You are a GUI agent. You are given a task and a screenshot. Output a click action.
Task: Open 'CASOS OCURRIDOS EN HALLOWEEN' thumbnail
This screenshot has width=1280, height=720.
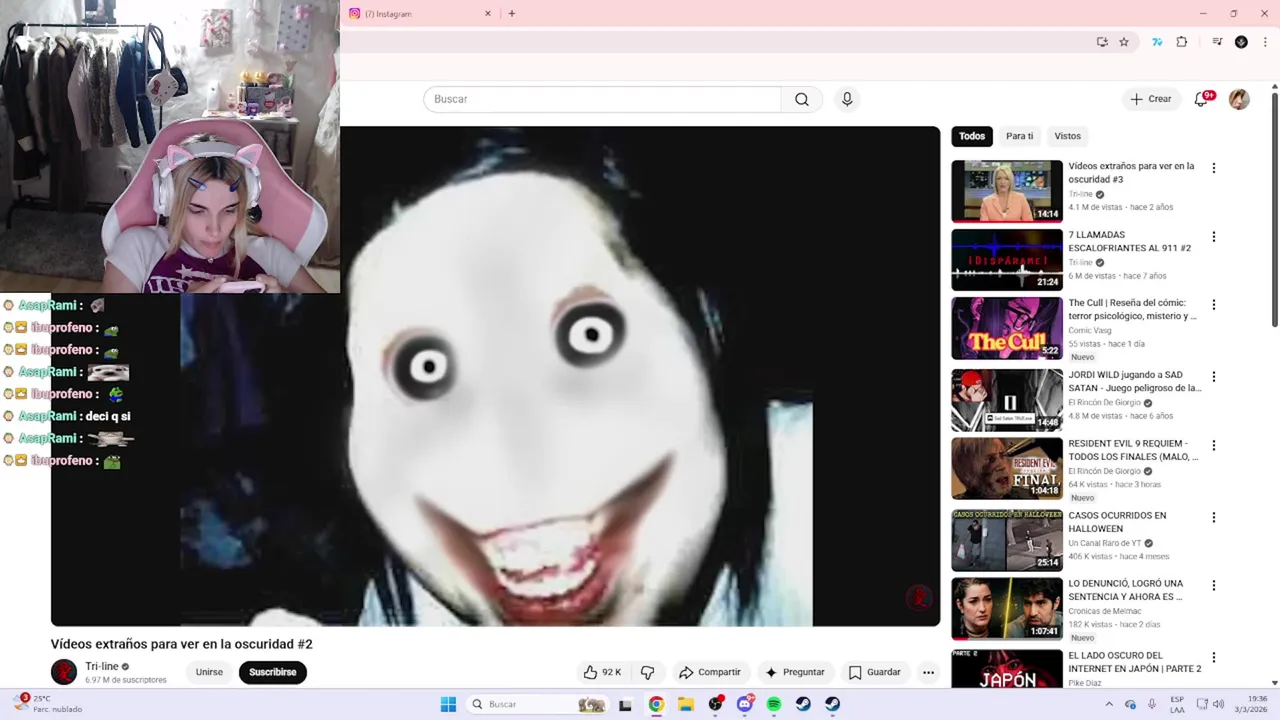coord(1007,540)
